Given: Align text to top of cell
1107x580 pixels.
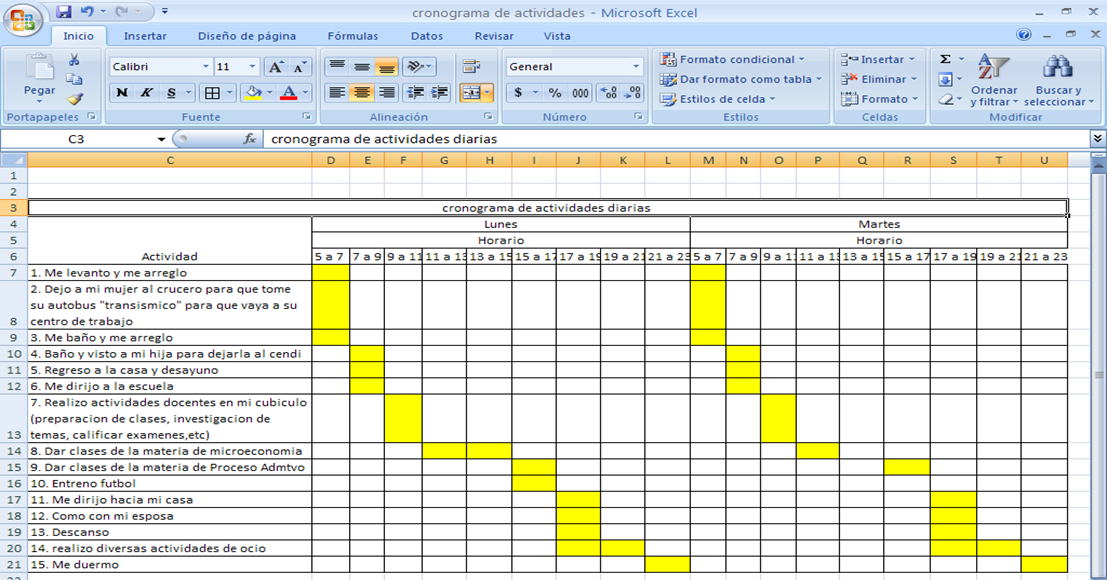Looking at the screenshot, I should click(337, 66).
